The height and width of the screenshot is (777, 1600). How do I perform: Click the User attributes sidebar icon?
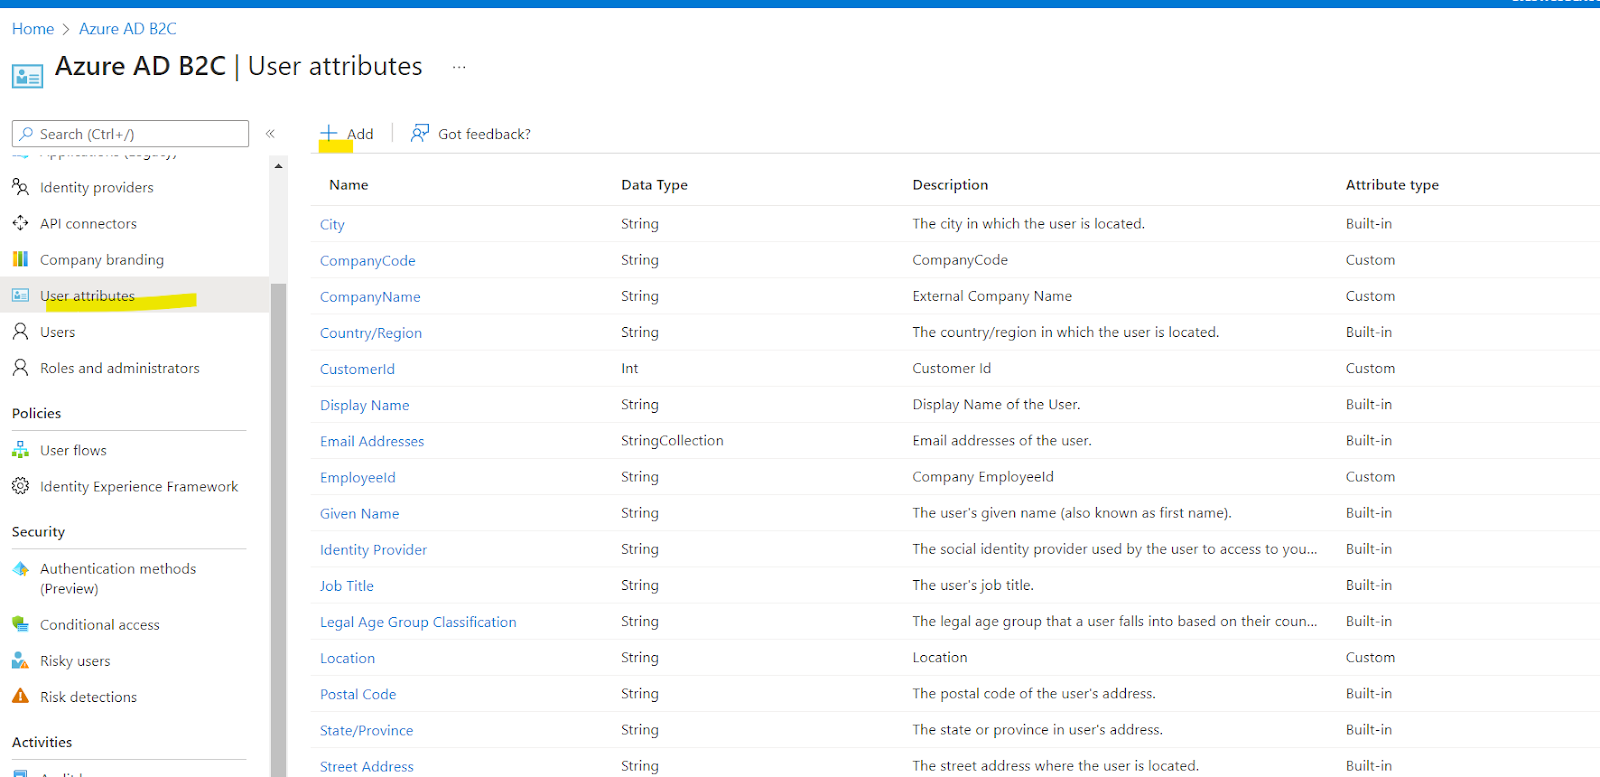pyautogui.click(x=20, y=295)
